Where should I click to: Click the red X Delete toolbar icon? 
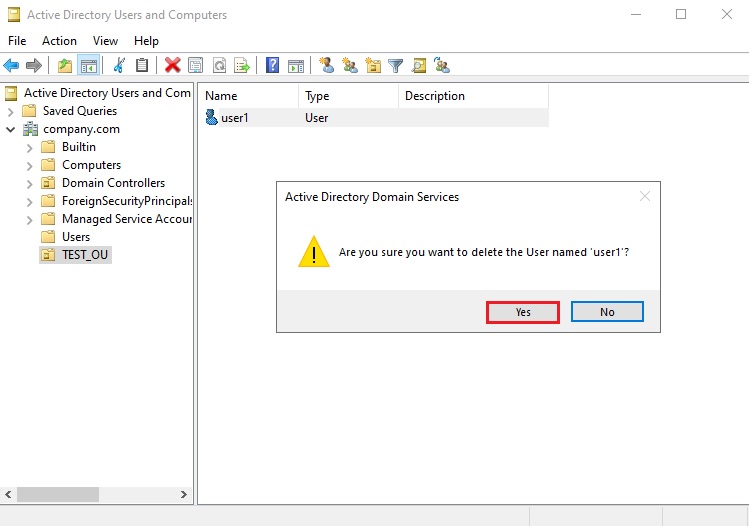[172, 66]
